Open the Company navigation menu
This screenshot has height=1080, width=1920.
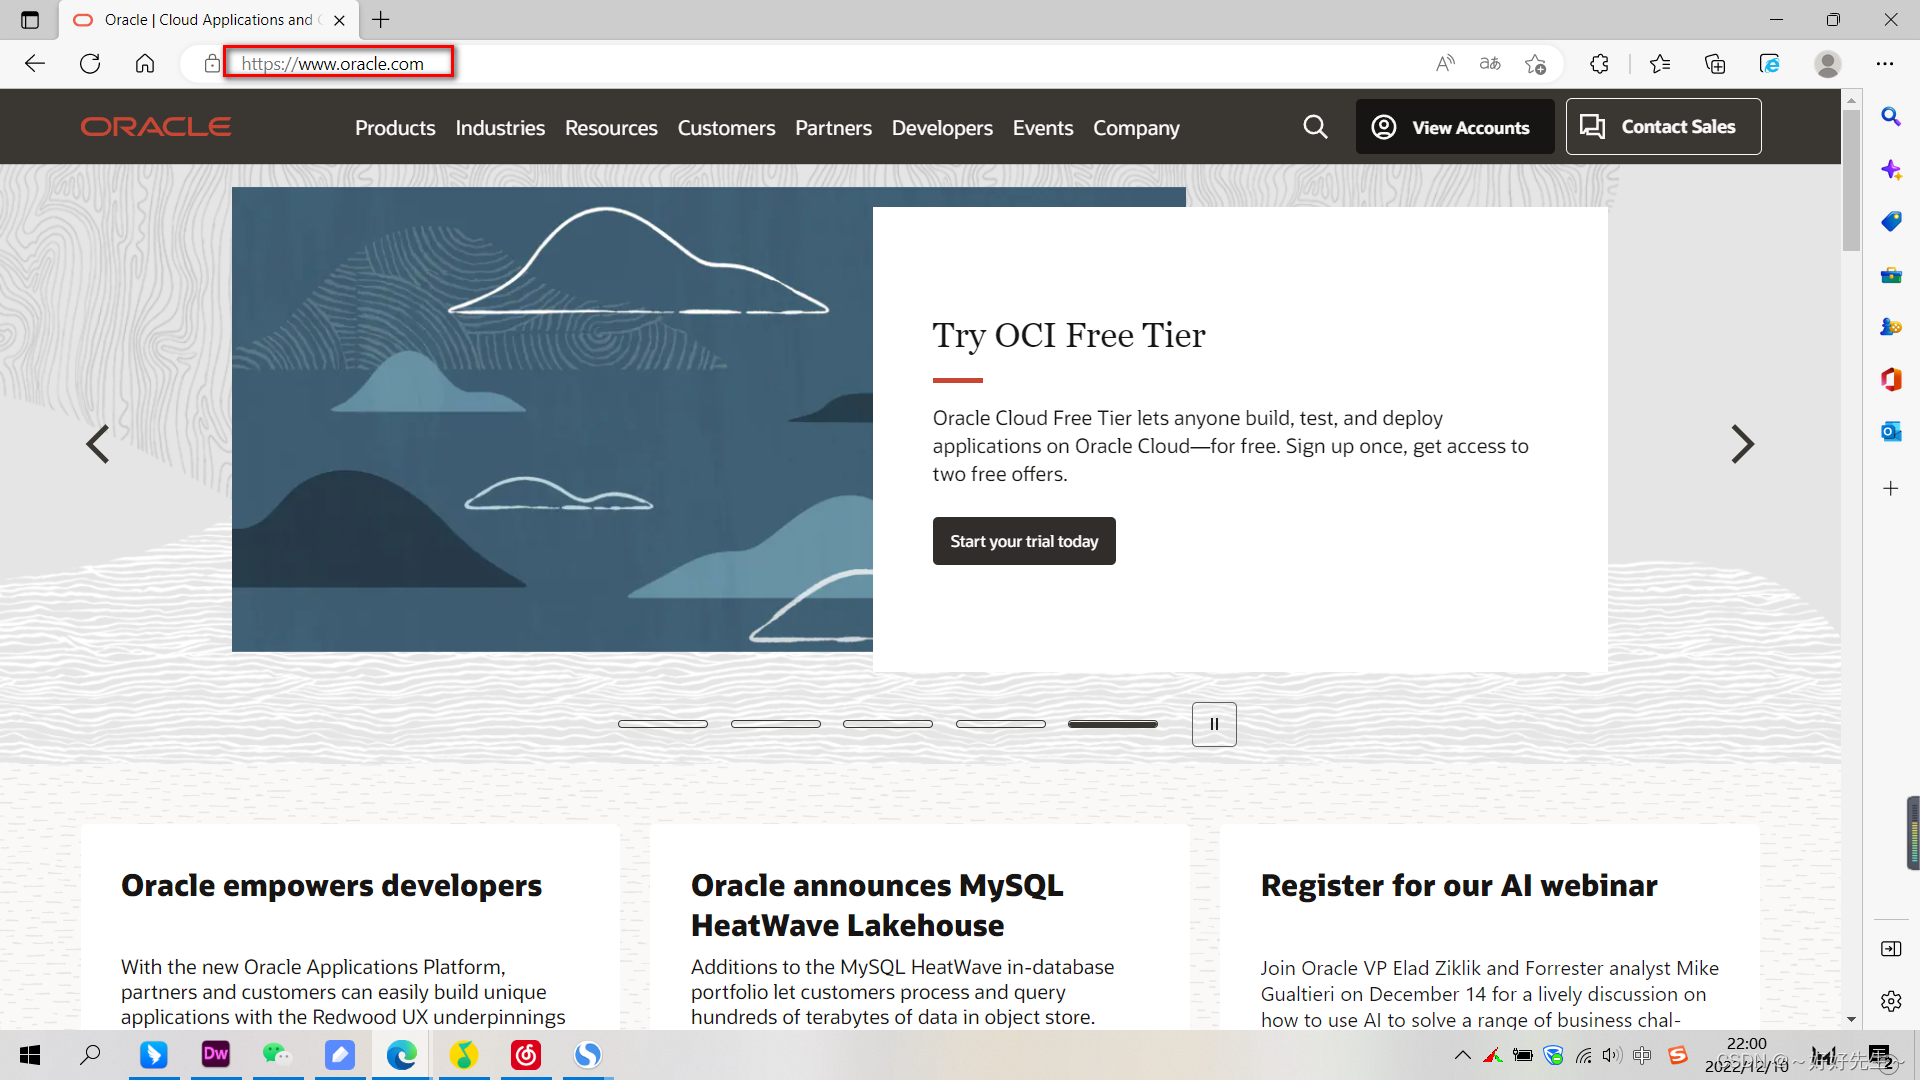[1136, 128]
